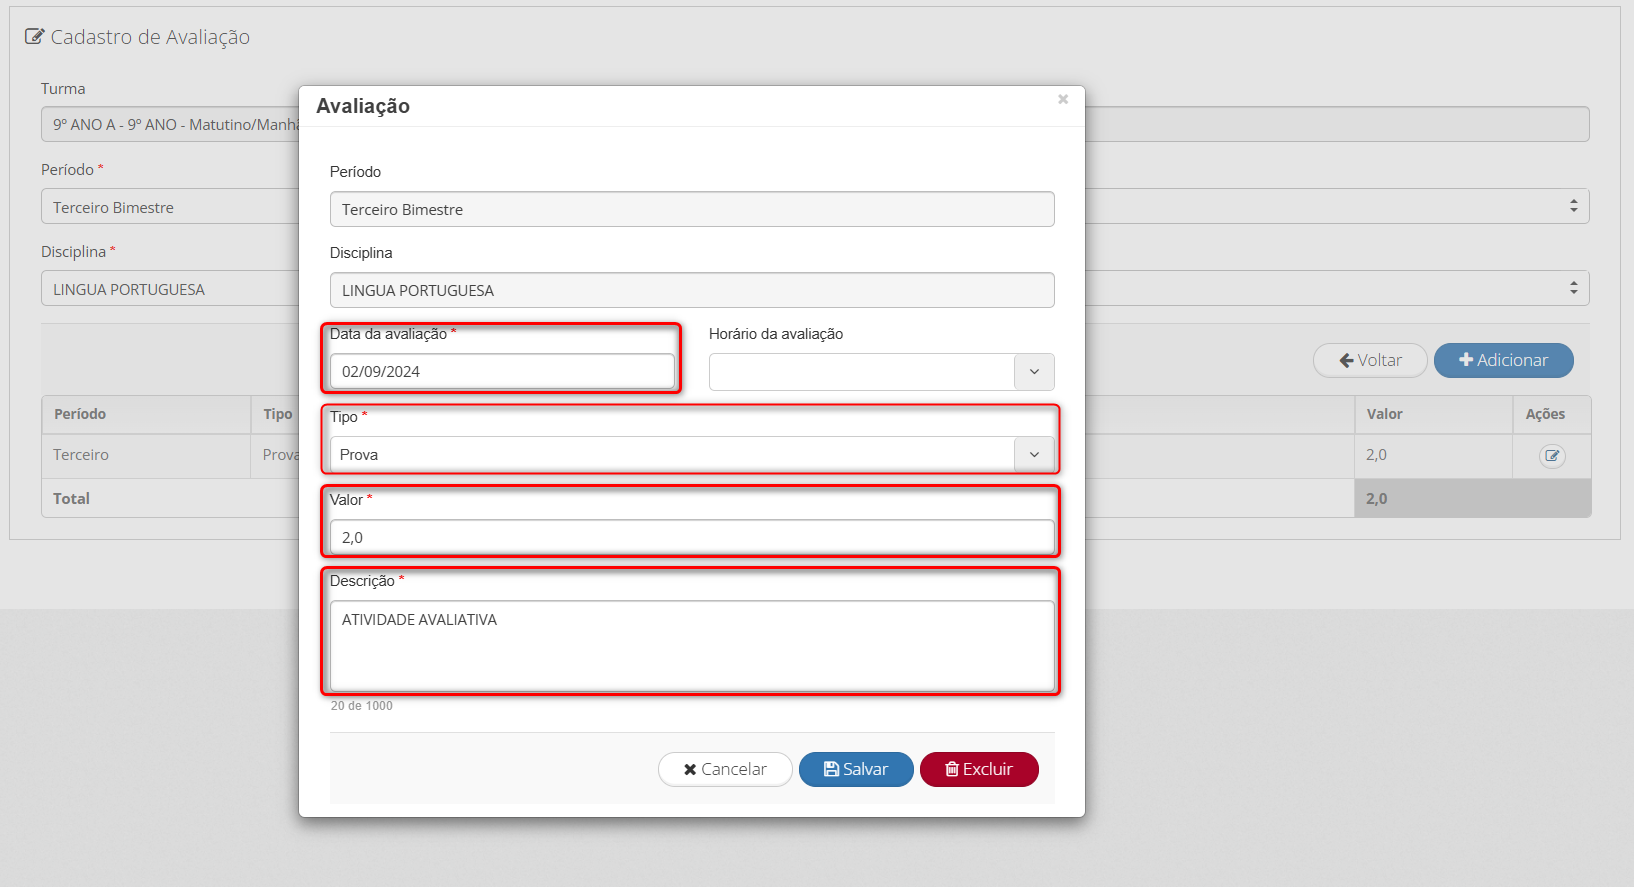Open the background Período select arrows
The width and height of the screenshot is (1634, 887).
pos(1573,206)
